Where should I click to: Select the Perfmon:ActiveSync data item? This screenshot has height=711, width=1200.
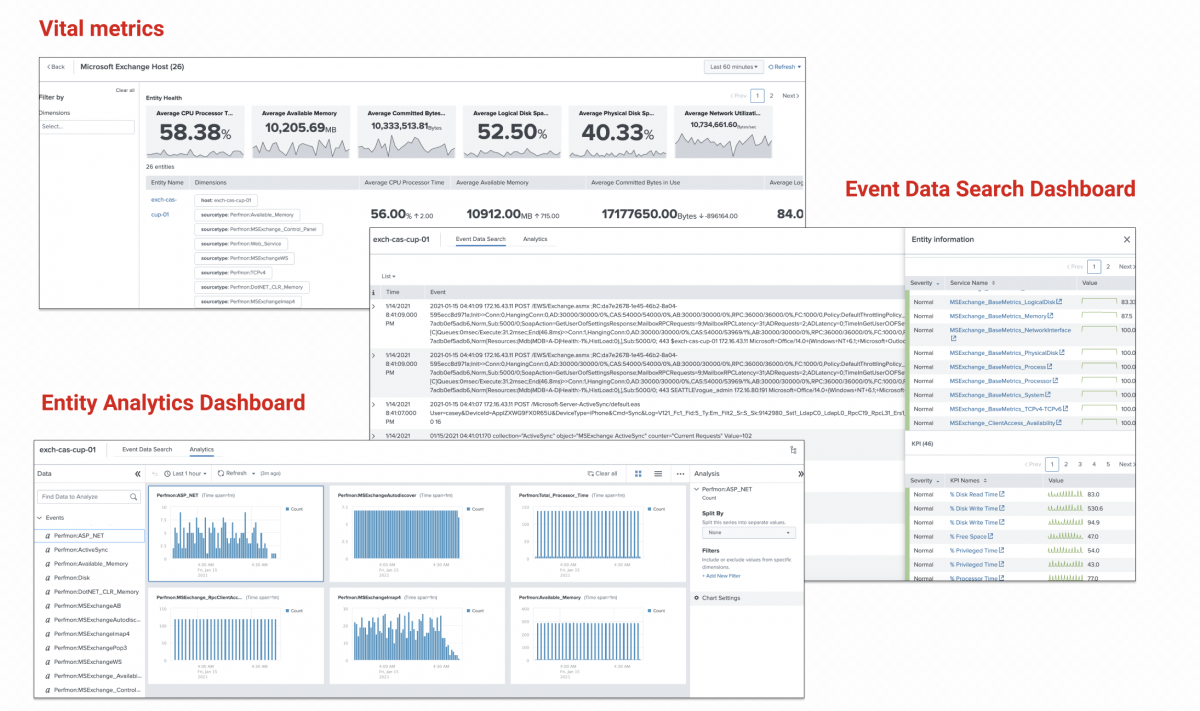[x=80, y=550]
